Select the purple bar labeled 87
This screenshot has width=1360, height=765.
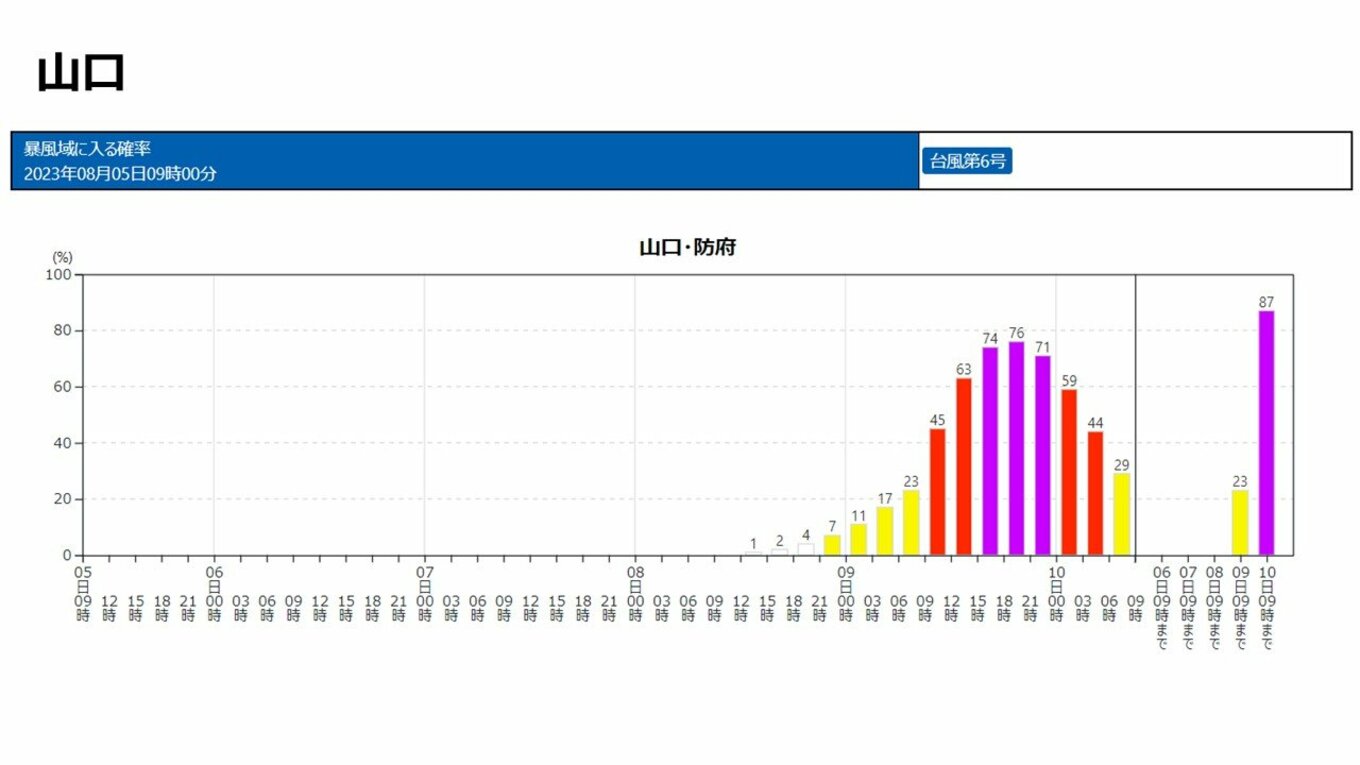tap(1266, 433)
